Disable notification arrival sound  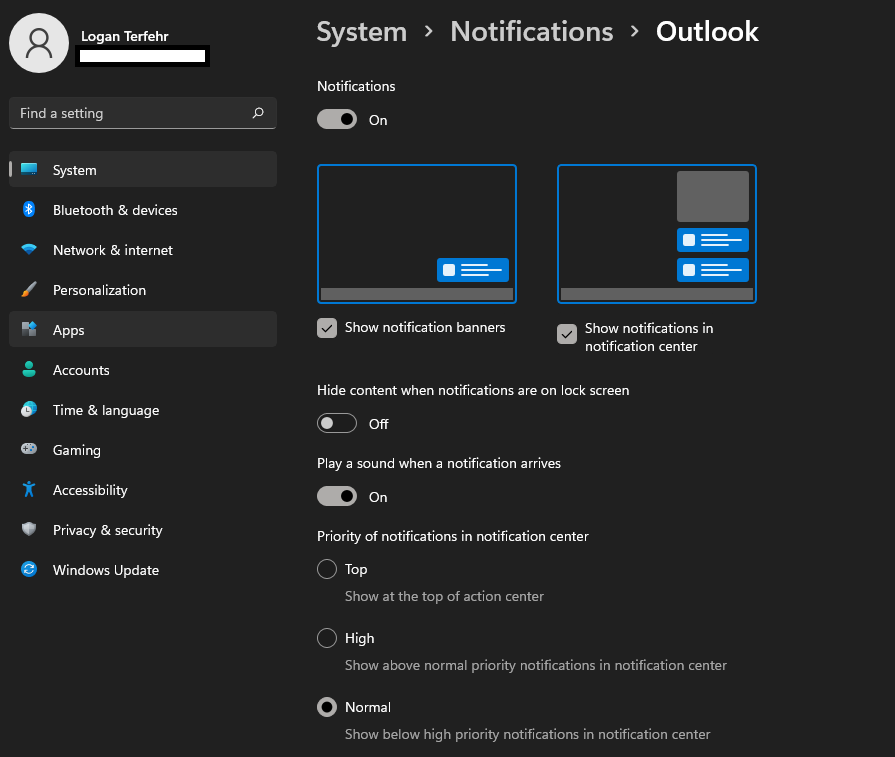click(336, 496)
